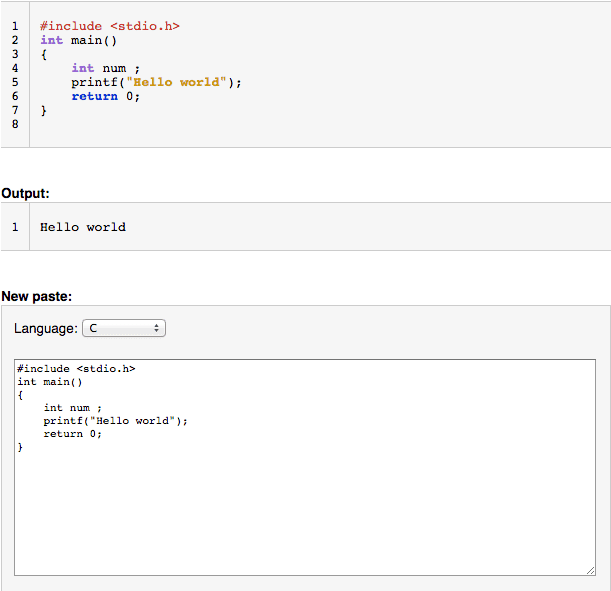This screenshot has width=611, height=591.
Task: Click the 'New paste:' heading
Action: point(37,296)
